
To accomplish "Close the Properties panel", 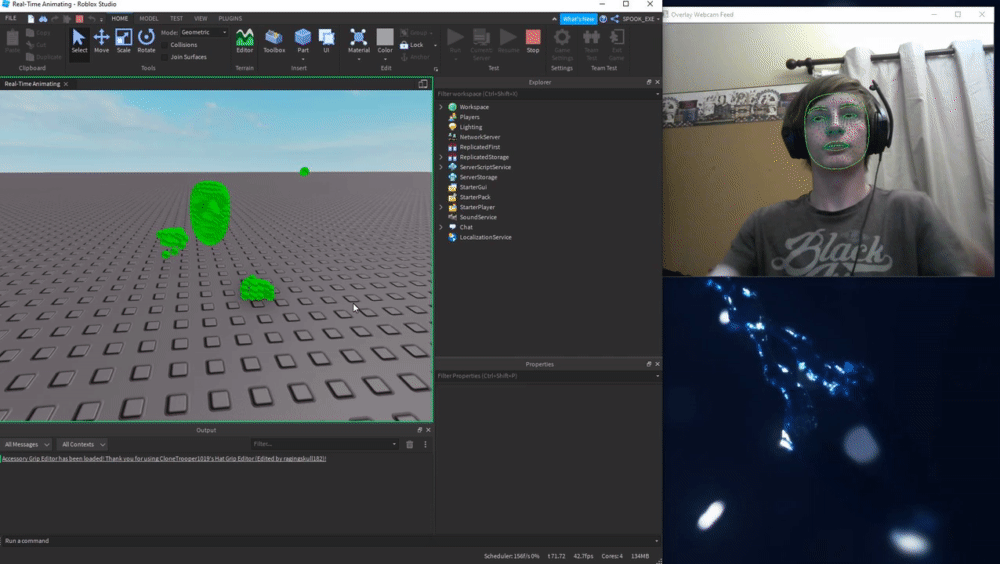I will (658, 364).
